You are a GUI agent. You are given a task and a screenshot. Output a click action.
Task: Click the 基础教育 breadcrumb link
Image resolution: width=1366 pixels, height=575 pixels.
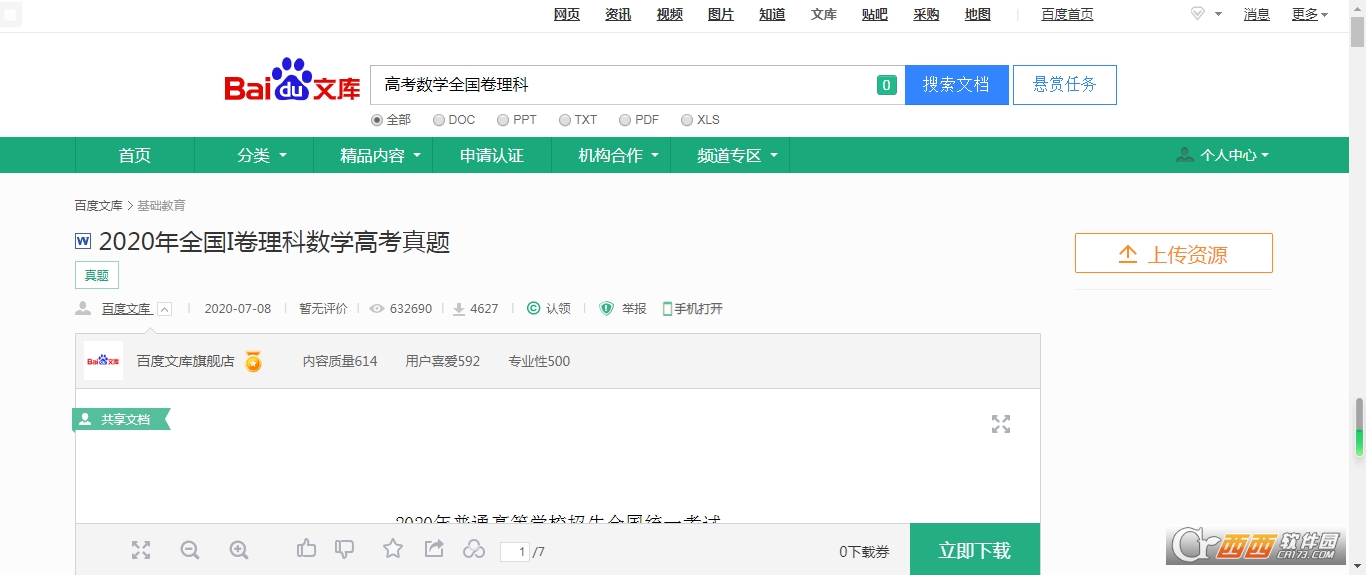[161, 205]
